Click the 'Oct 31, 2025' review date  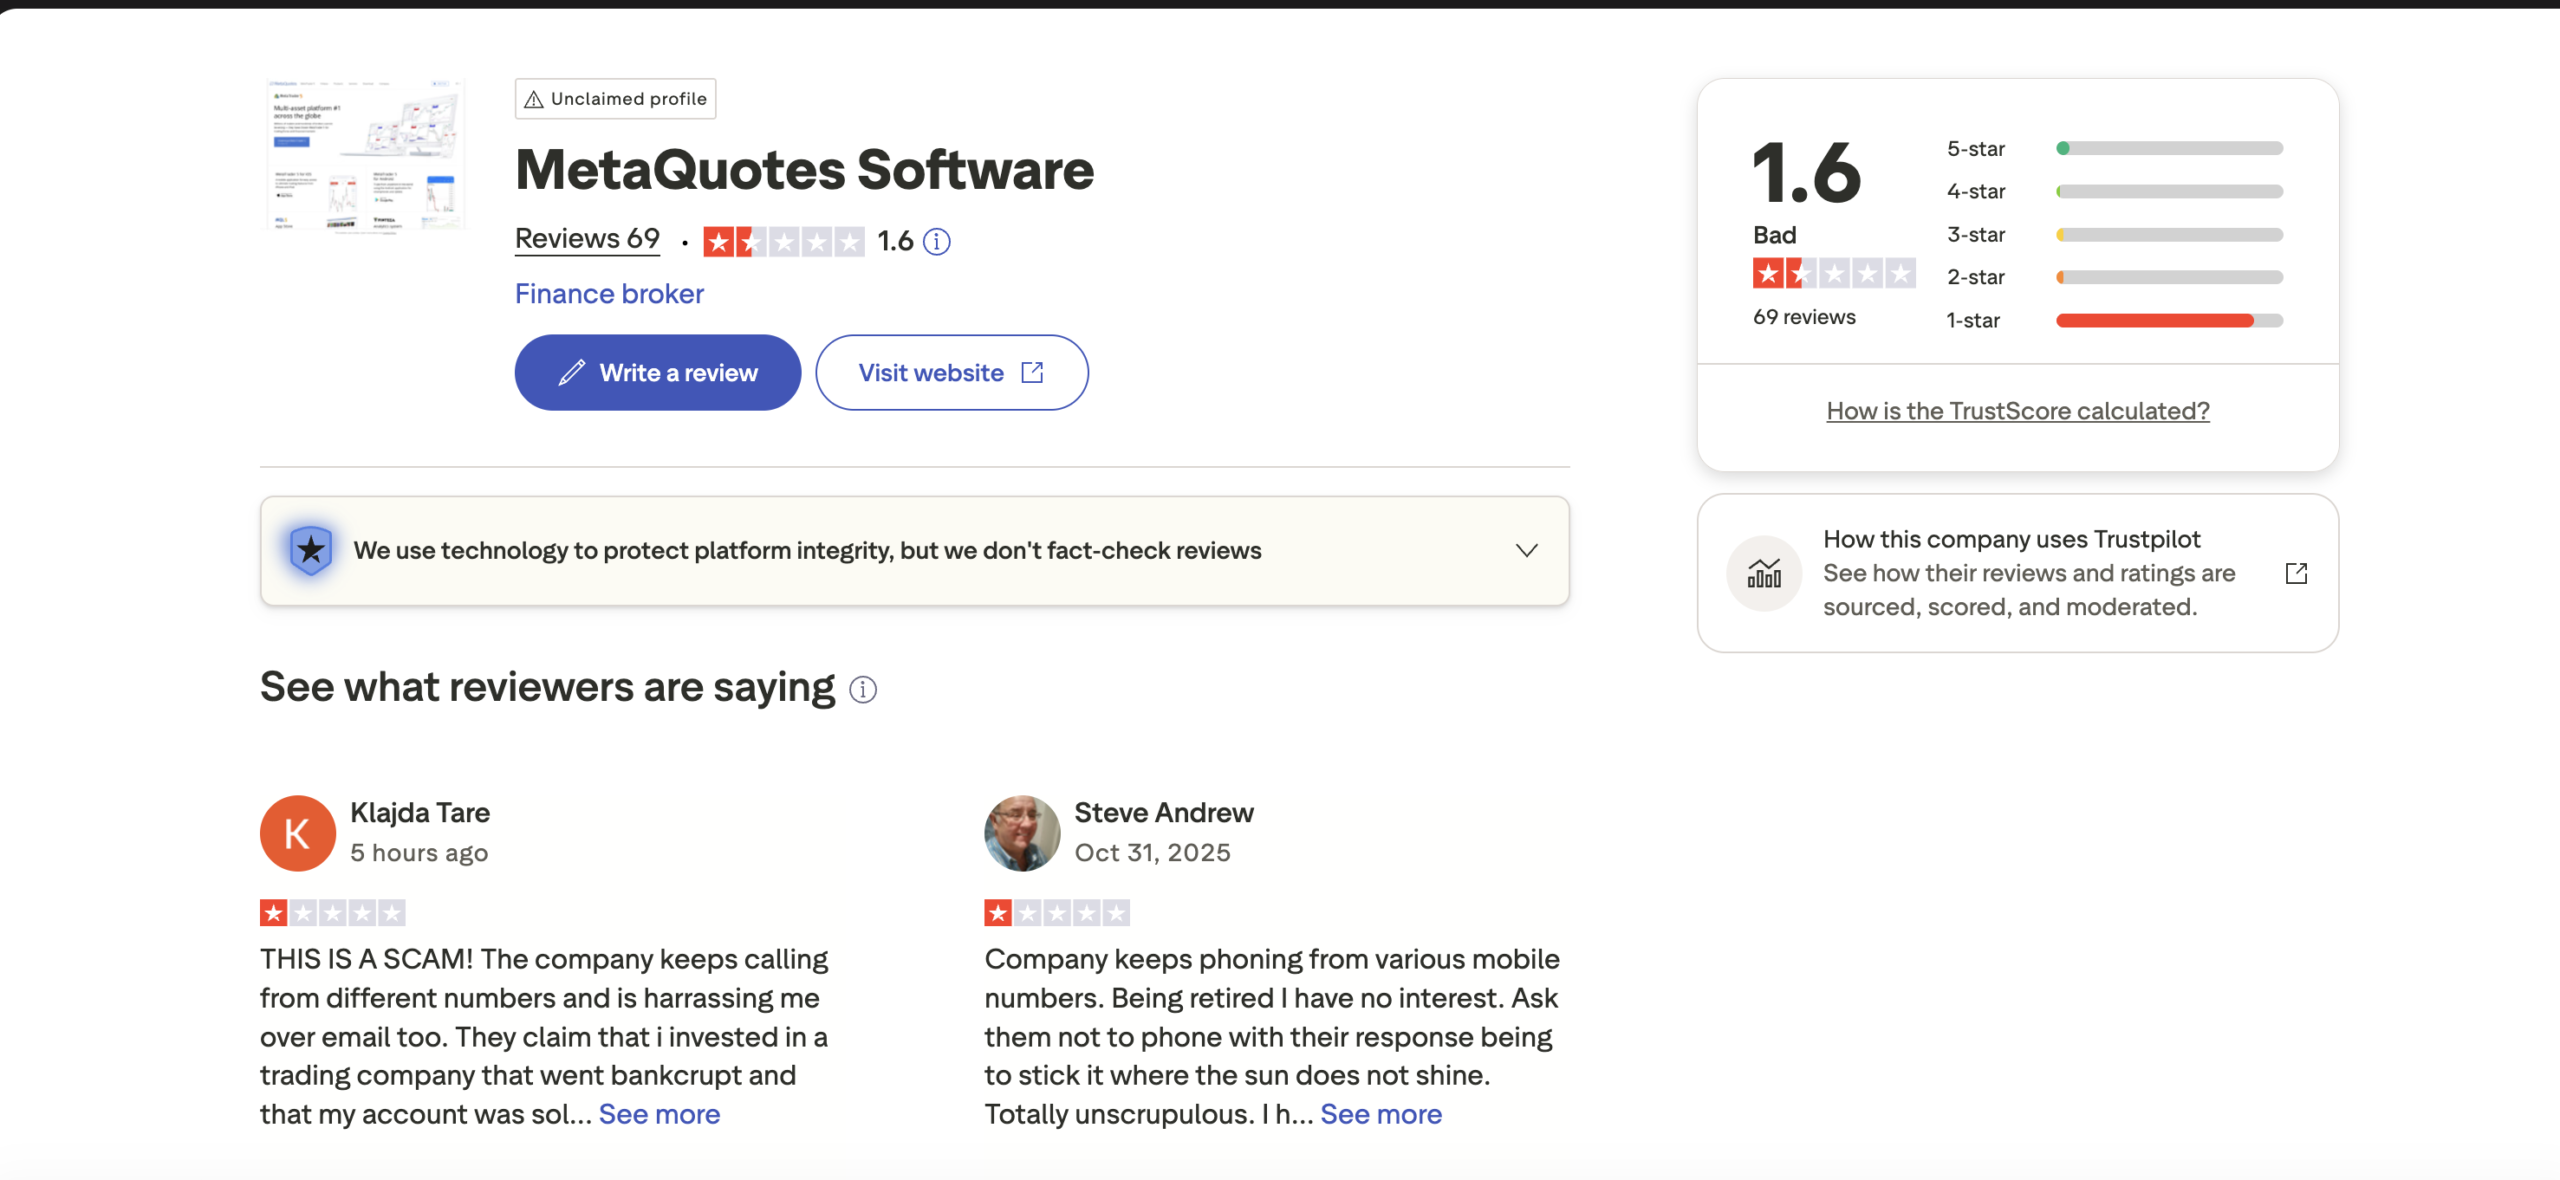pyautogui.click(x=1152, y=853)
